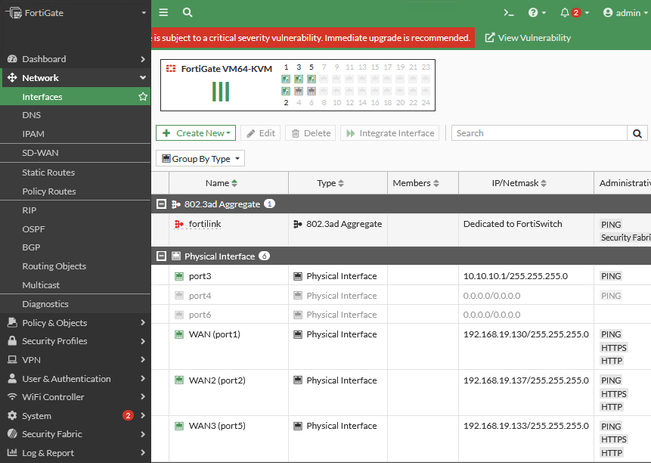The image size is (651, 463).
Task: Click into the interface Search field
Action: click(539, 133)
